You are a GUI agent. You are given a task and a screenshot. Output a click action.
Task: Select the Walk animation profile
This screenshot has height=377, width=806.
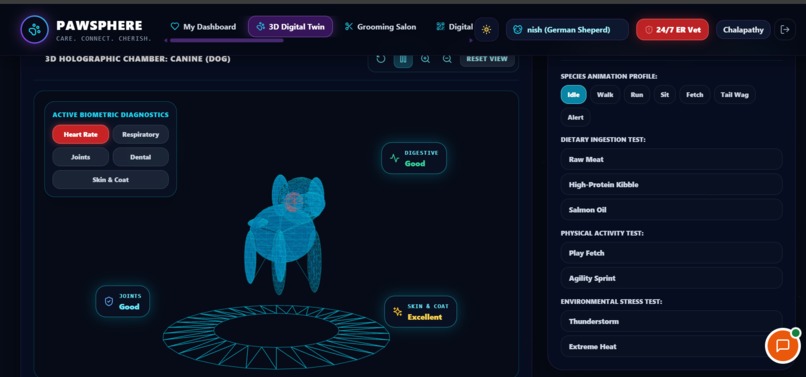605,95
